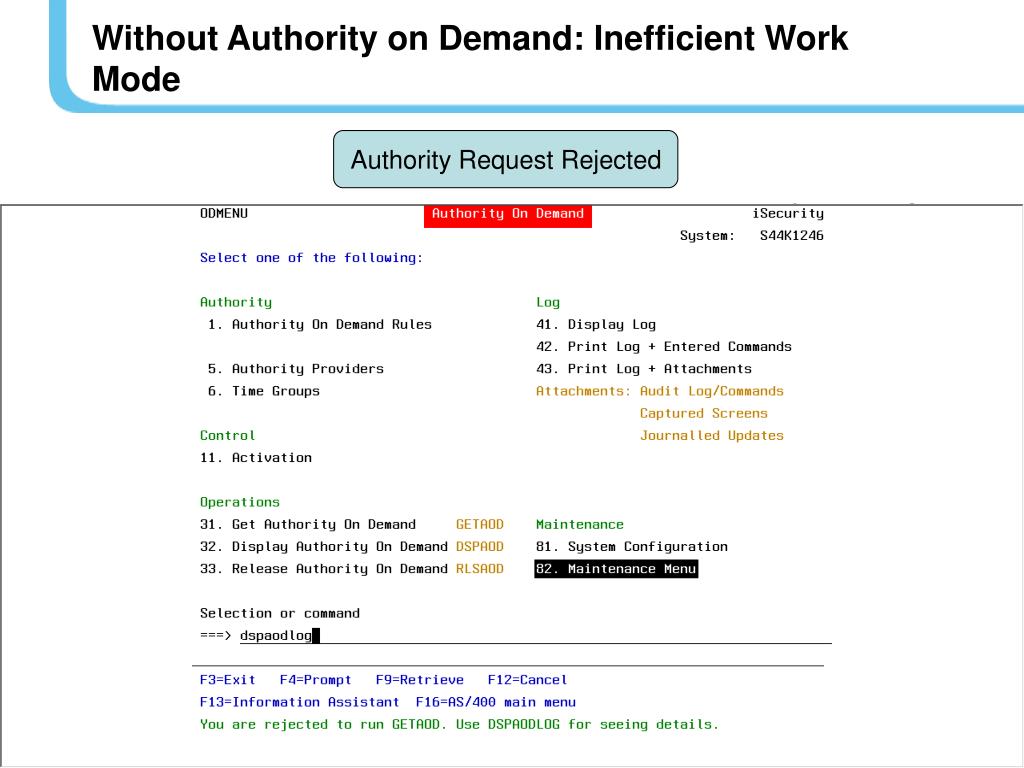Click the GETAOD command text
The height and width of the screenshot is (768, 1024).
(479, 524)
